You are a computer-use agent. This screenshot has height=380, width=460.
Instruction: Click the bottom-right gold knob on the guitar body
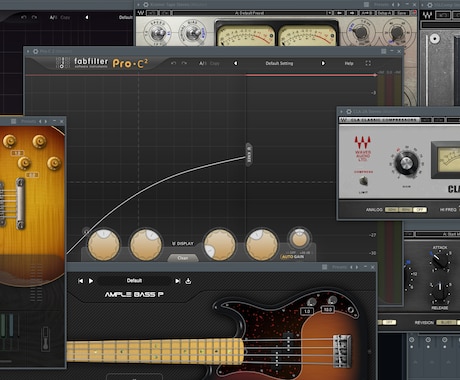pos(54,163)
